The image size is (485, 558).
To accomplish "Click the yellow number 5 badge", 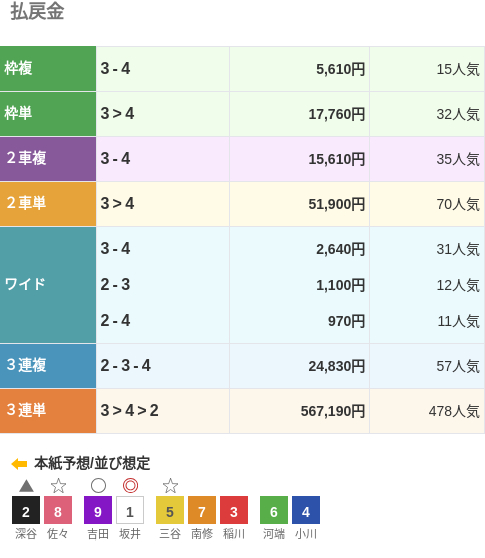I will (170, 510).
